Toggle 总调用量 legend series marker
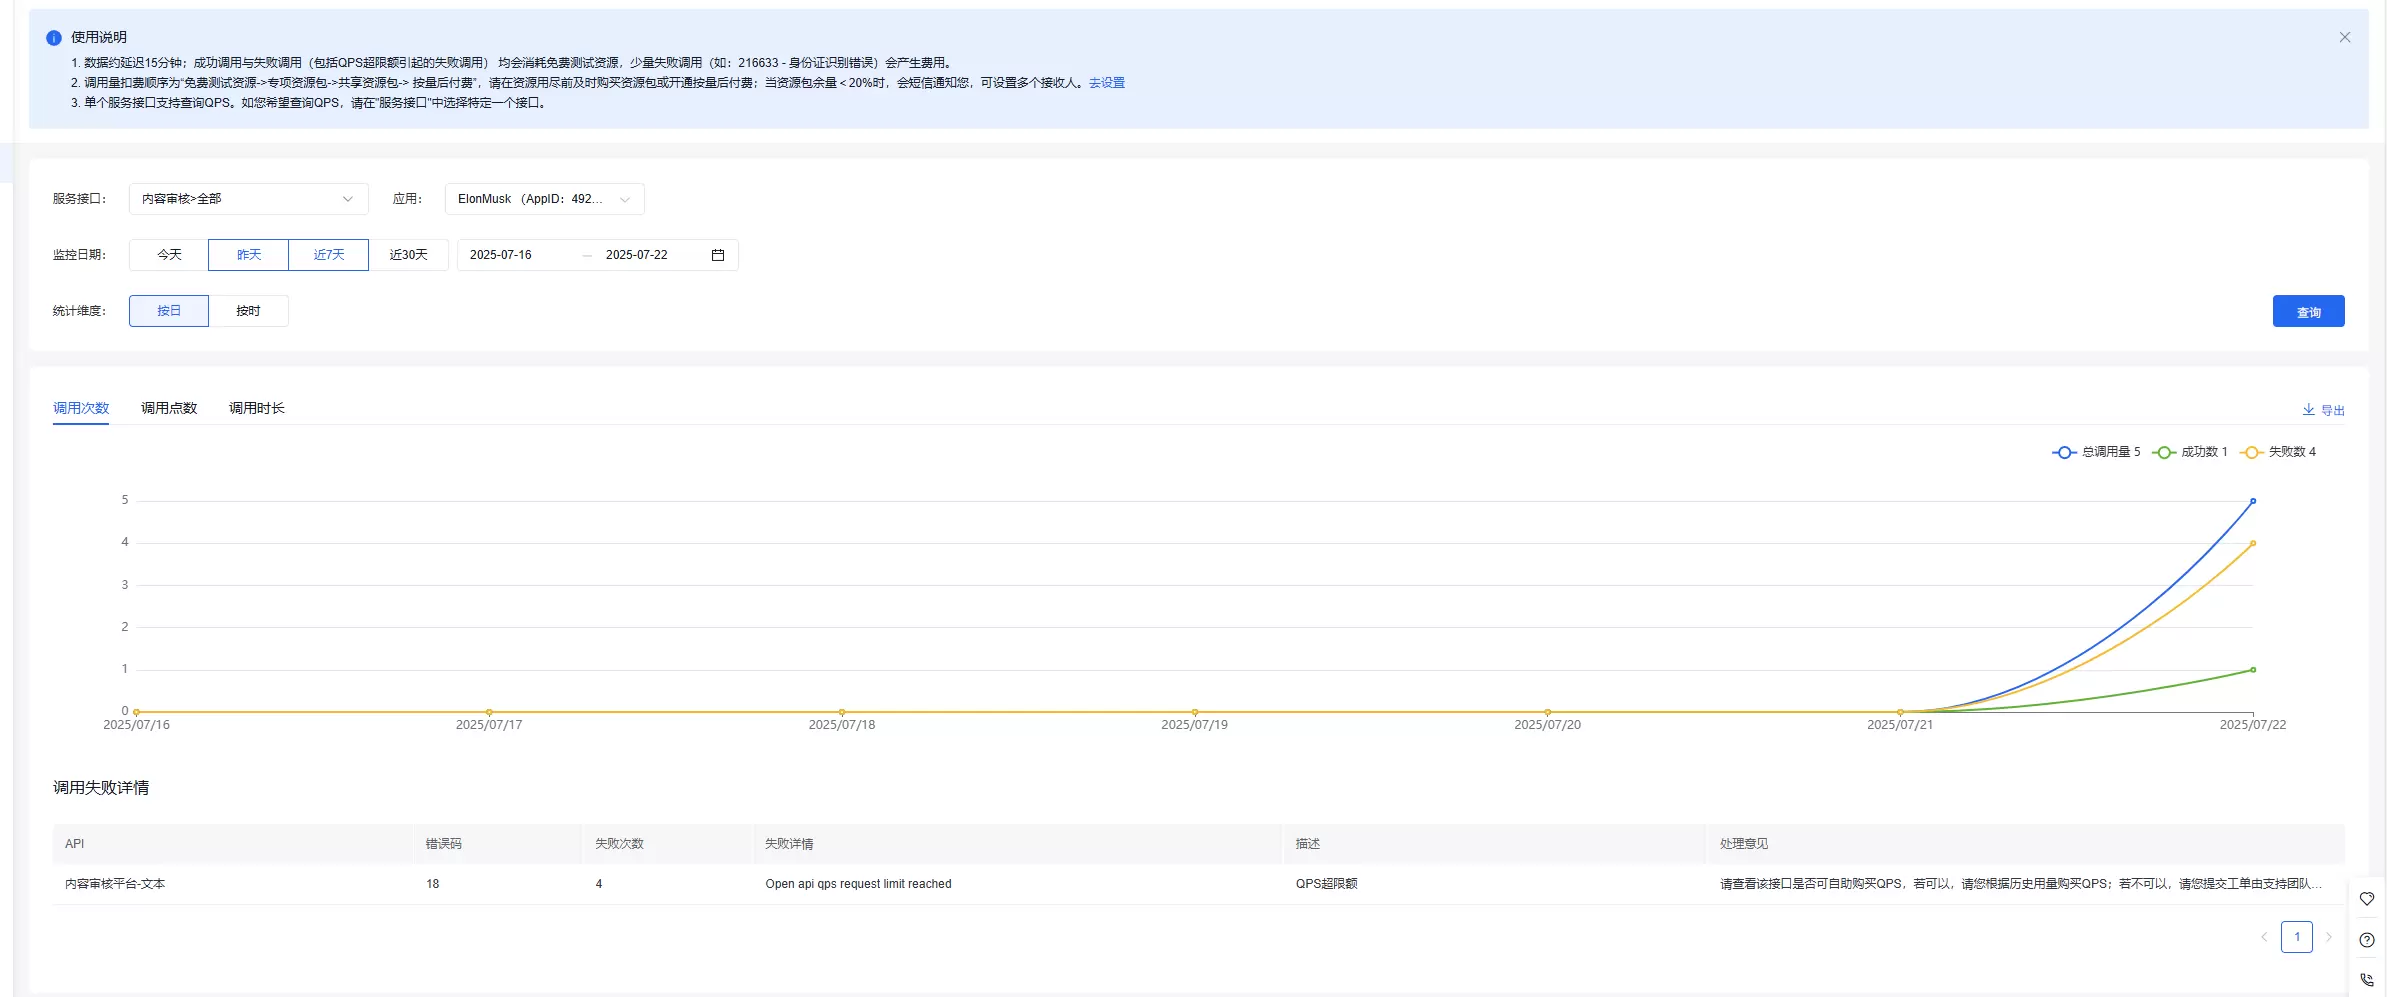The width and height of the screenshot is (2387, 997). (2064, 452)
